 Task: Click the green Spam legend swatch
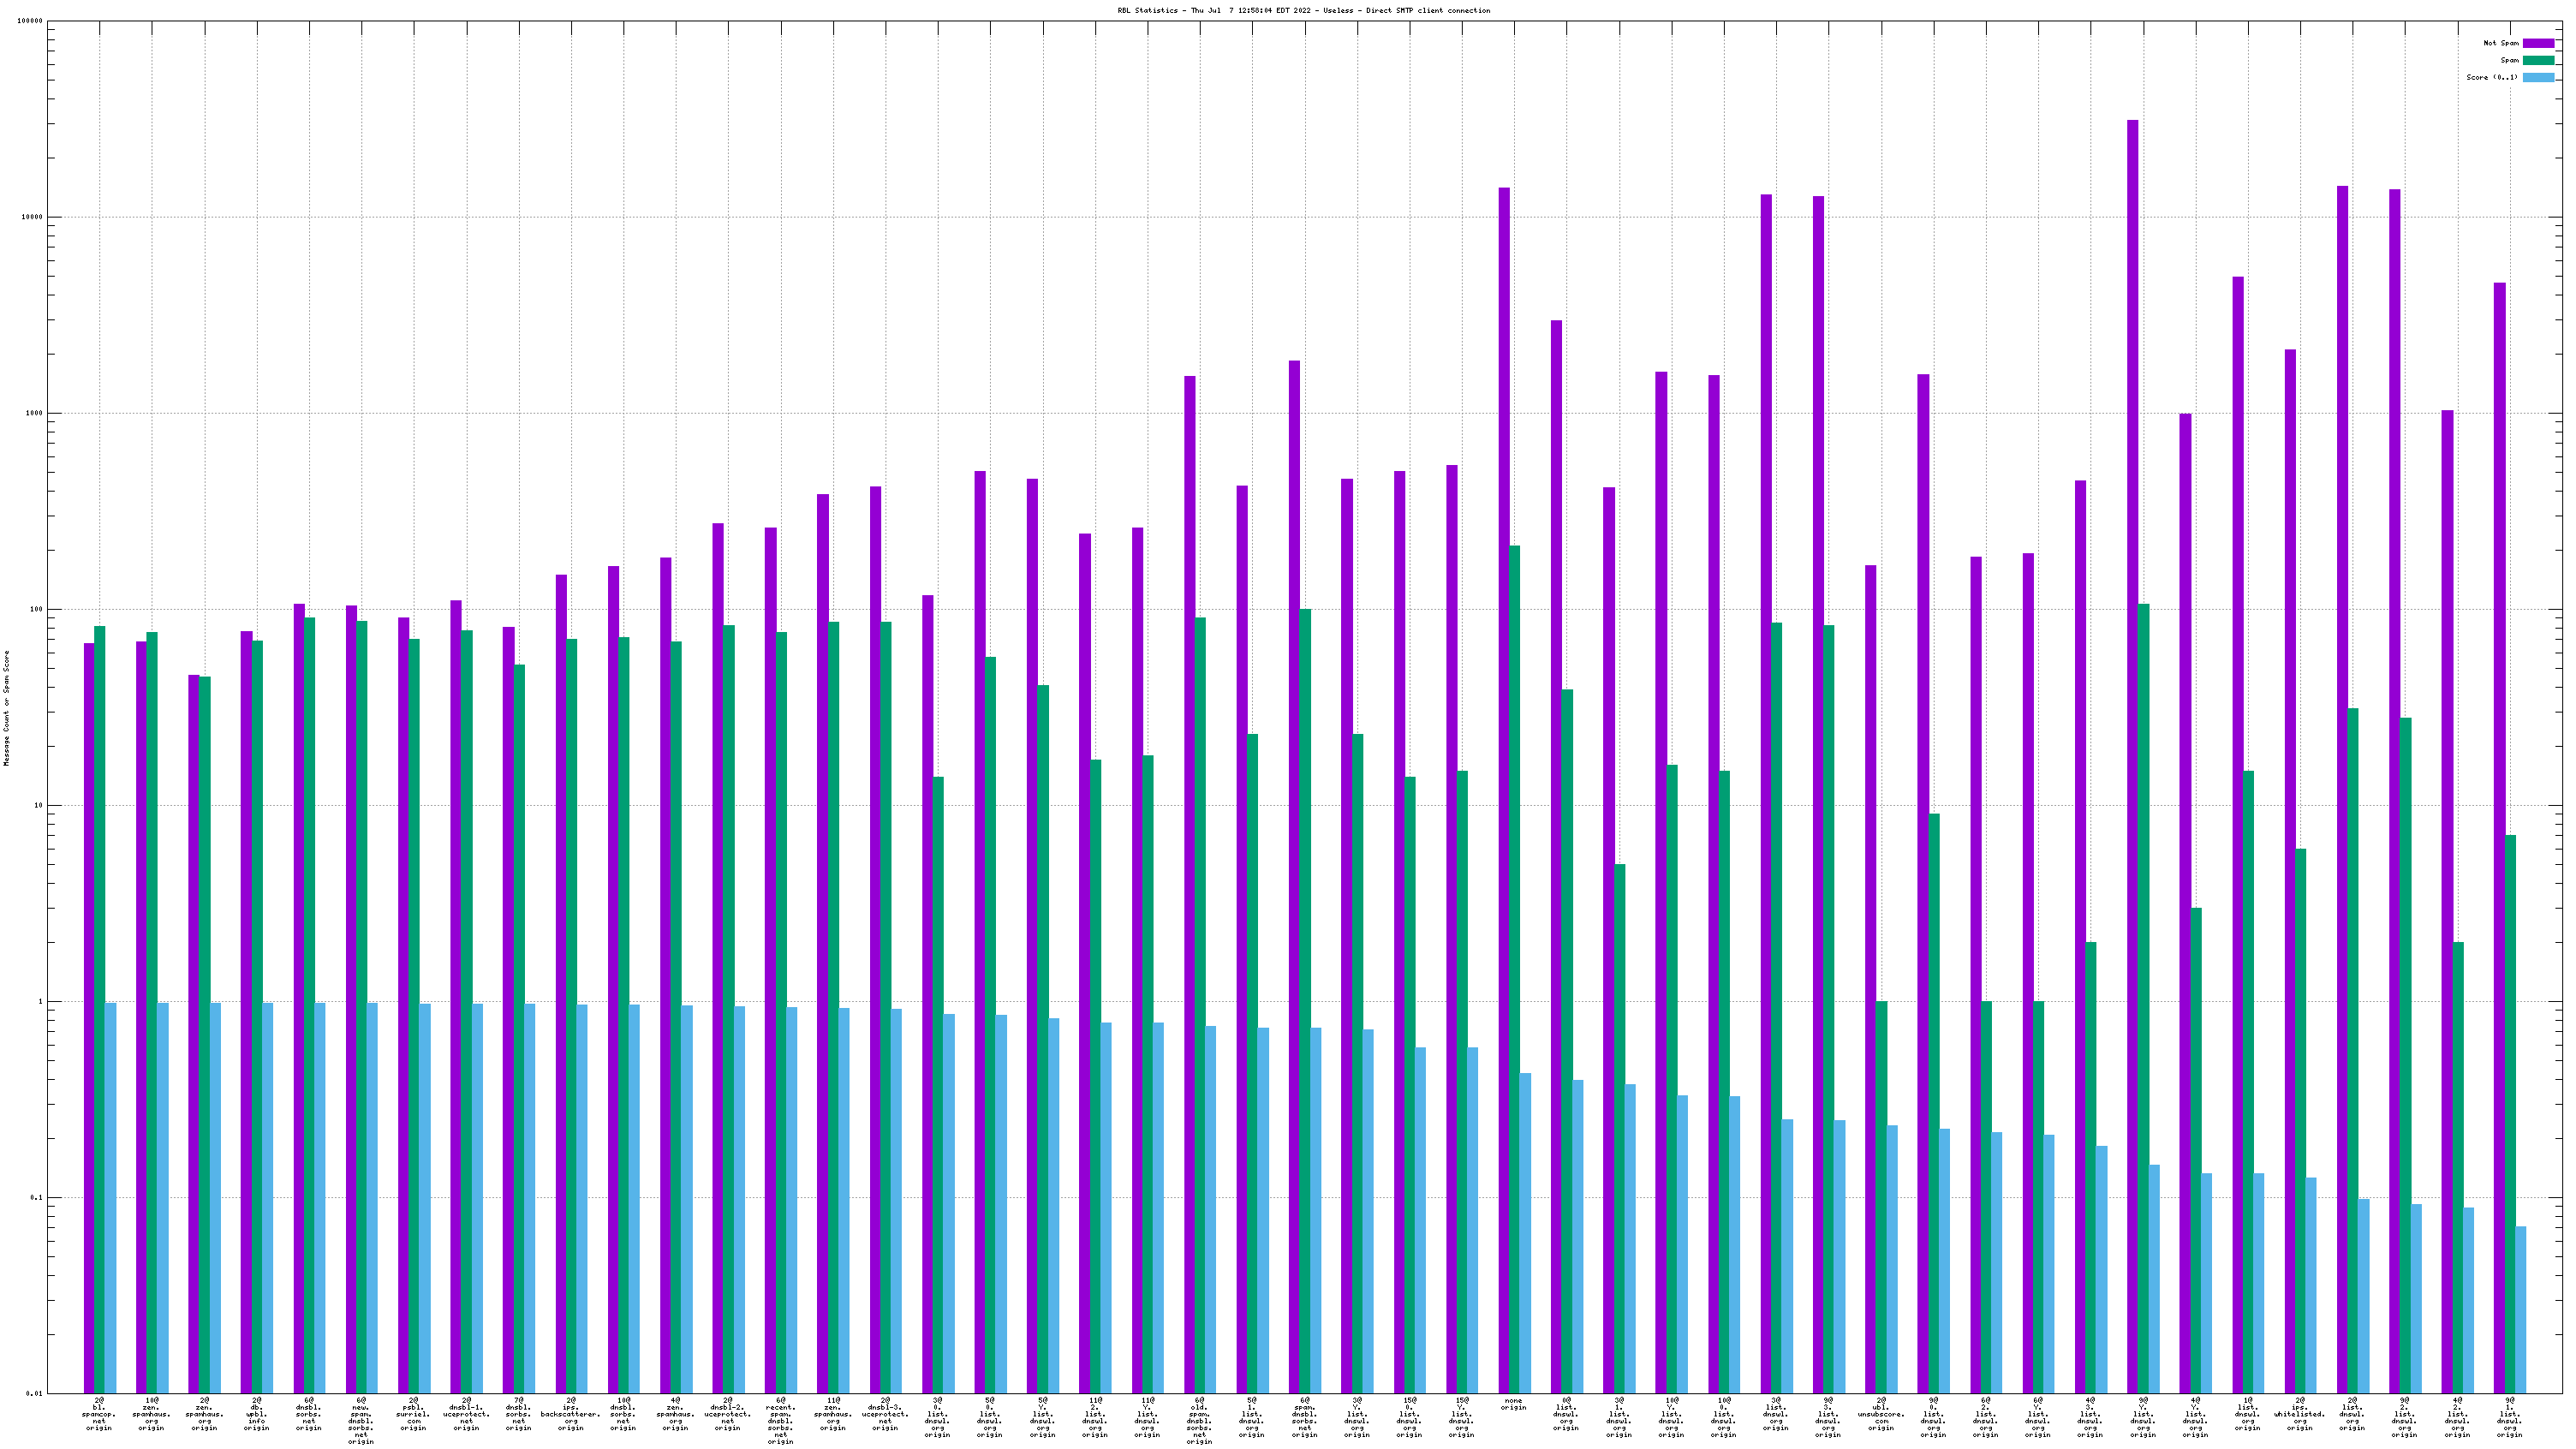point(2538,60)
